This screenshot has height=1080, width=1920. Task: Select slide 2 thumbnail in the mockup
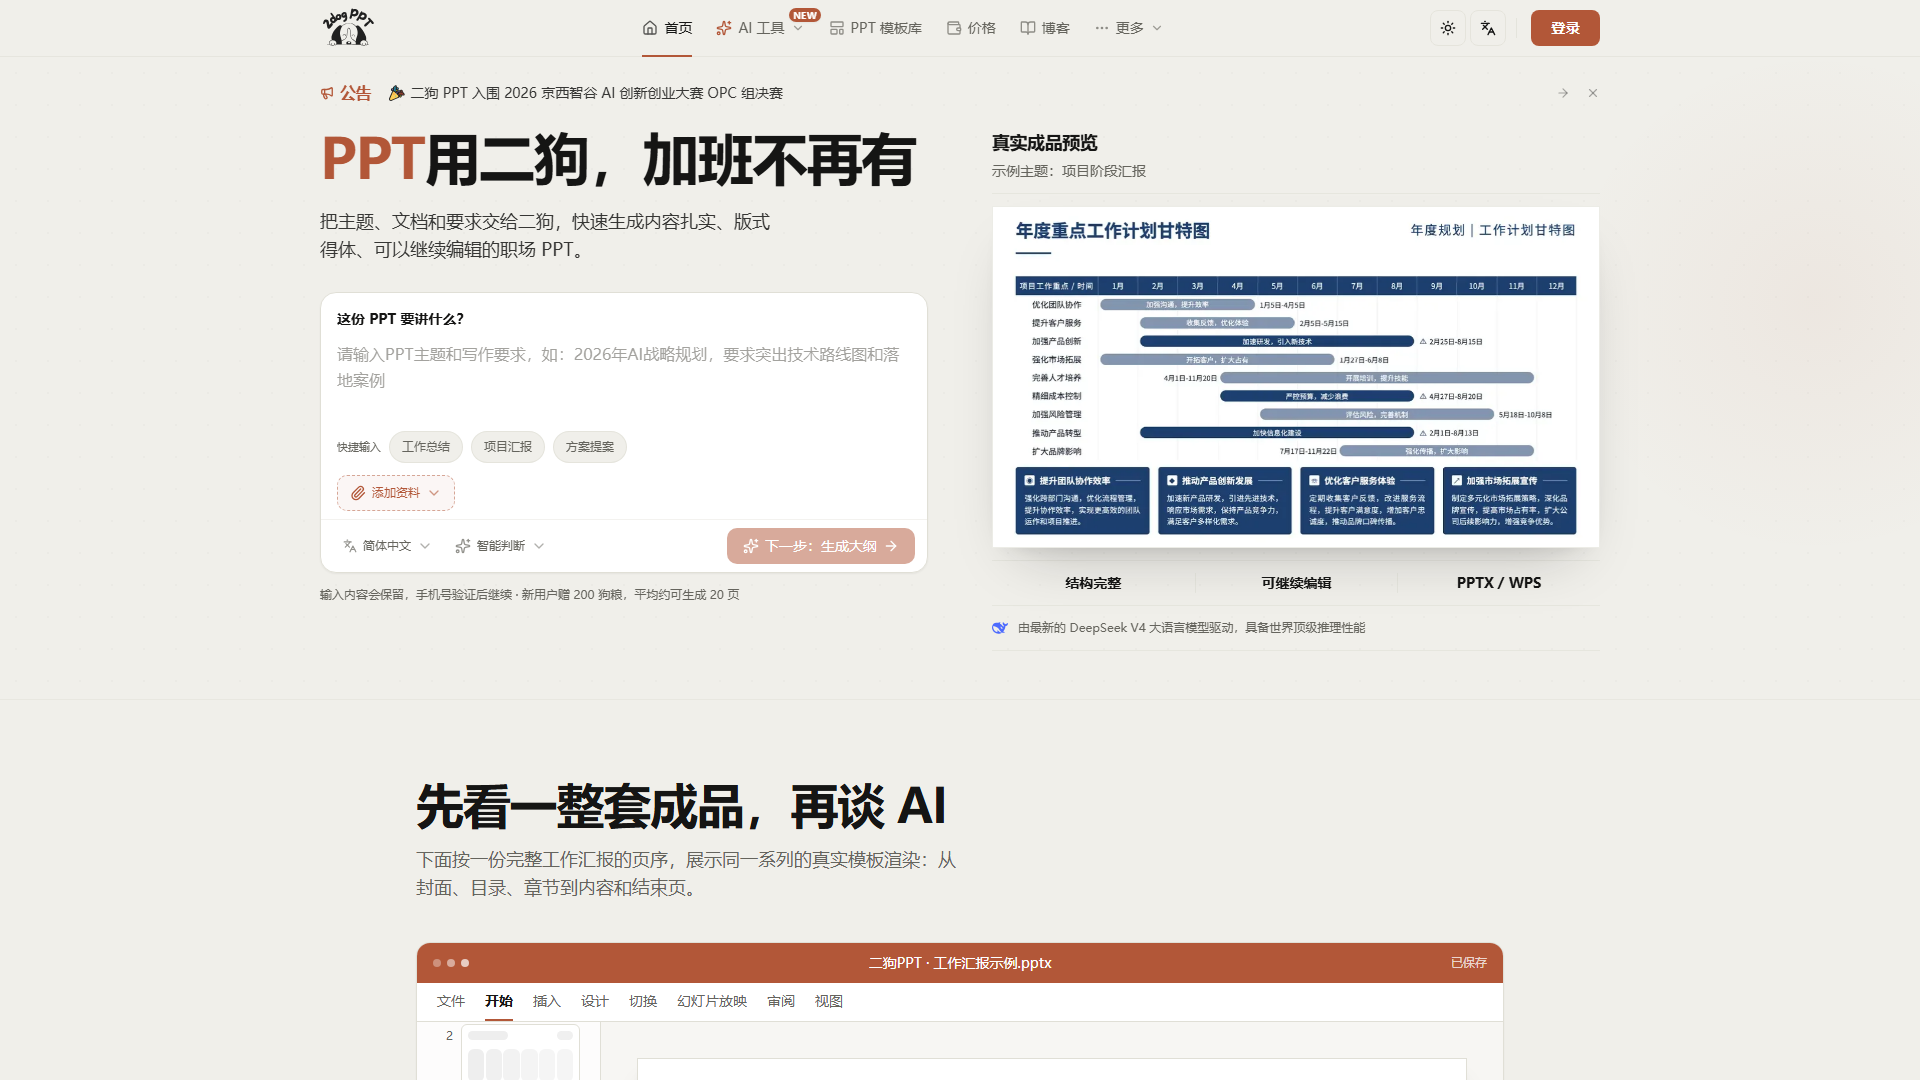point(520,1052)
